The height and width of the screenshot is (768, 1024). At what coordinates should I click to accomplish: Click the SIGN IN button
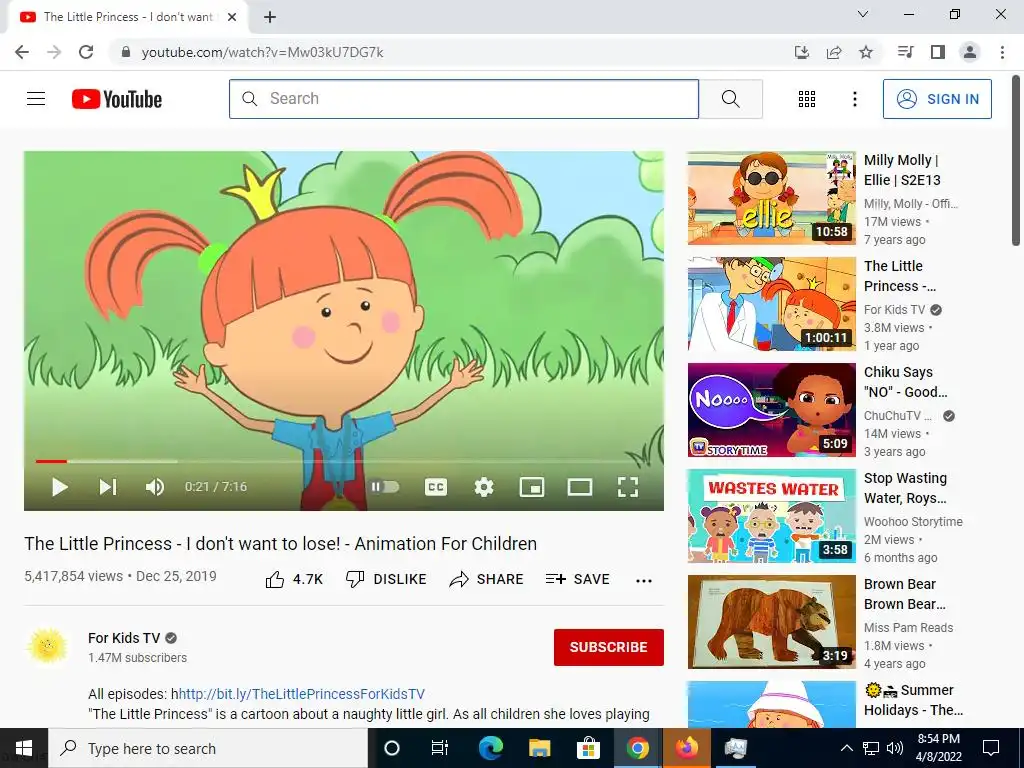[937, 99]
